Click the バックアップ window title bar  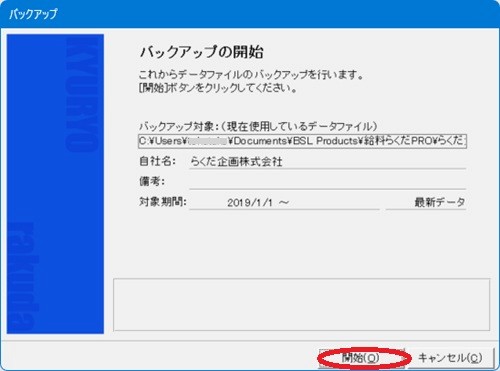250,14
